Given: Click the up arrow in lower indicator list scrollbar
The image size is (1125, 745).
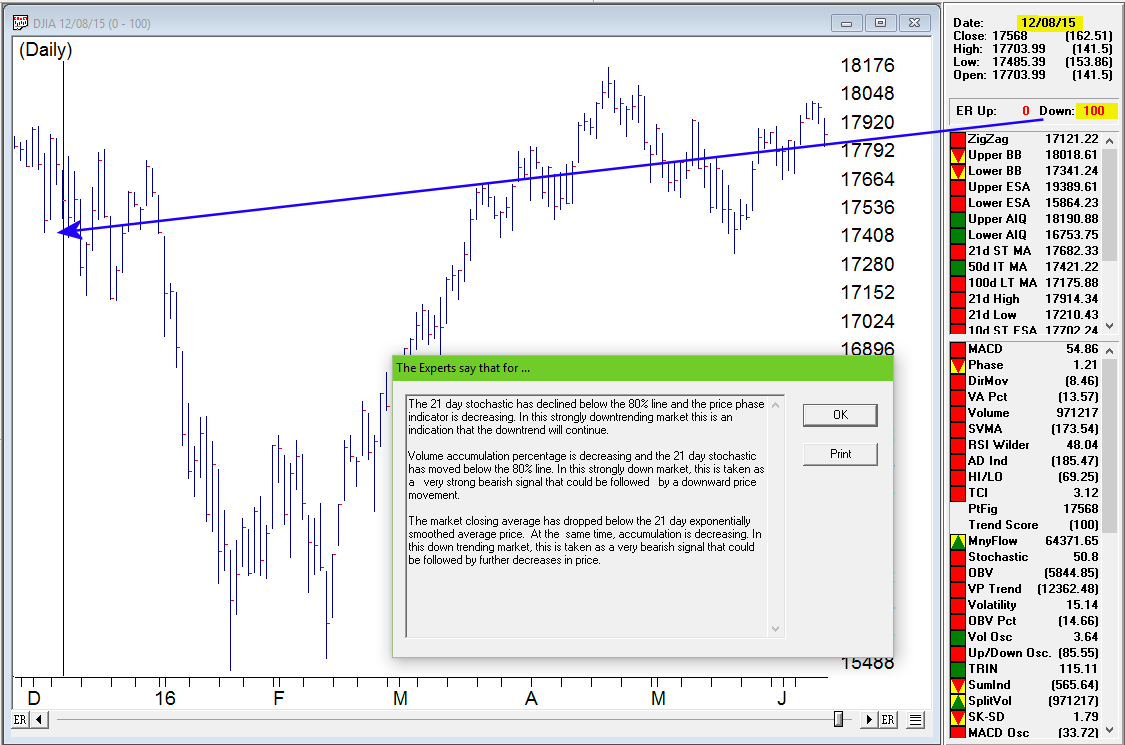Looking at the screenshot, I should pos(1109,351).
